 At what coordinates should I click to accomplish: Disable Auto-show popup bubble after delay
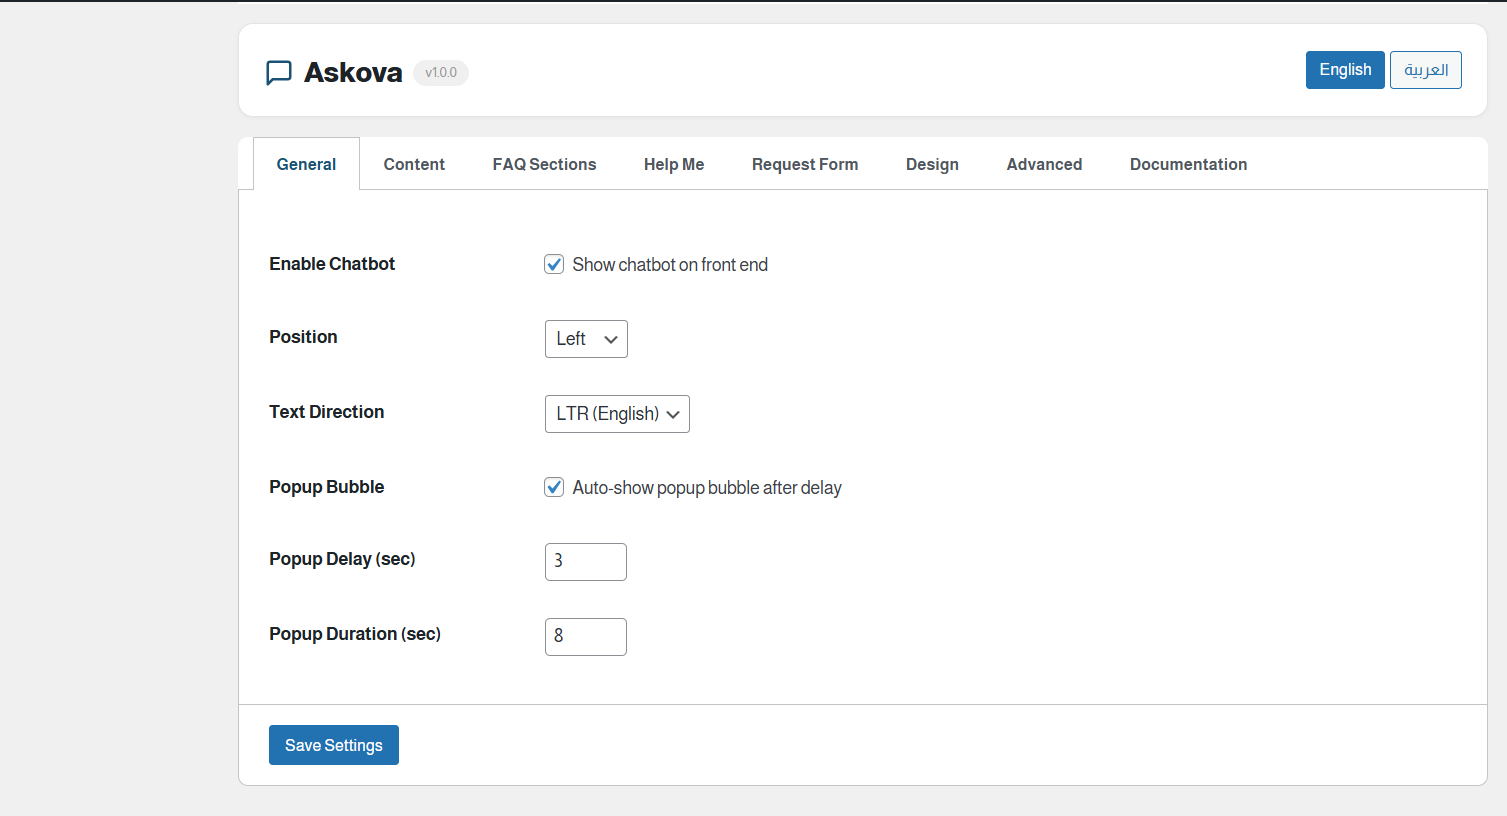pyautogui.click(x=554, y=487)
